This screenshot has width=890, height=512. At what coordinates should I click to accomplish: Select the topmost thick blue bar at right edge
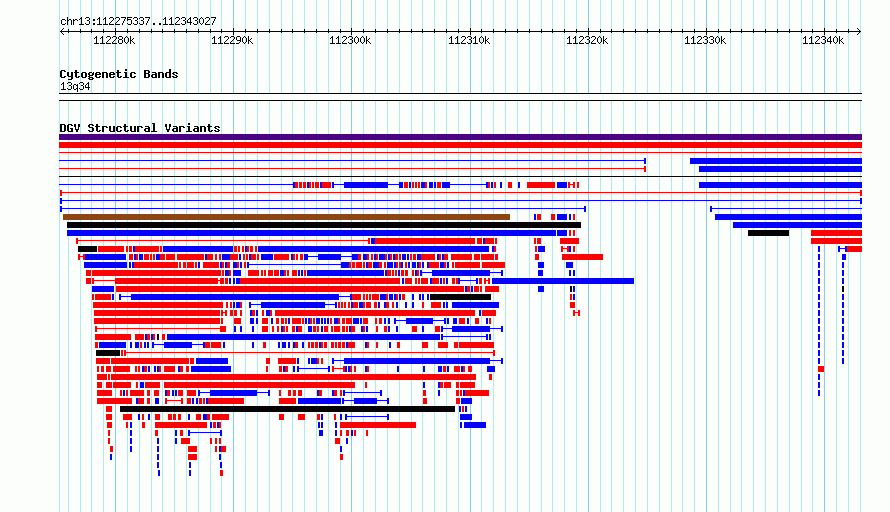776,161
